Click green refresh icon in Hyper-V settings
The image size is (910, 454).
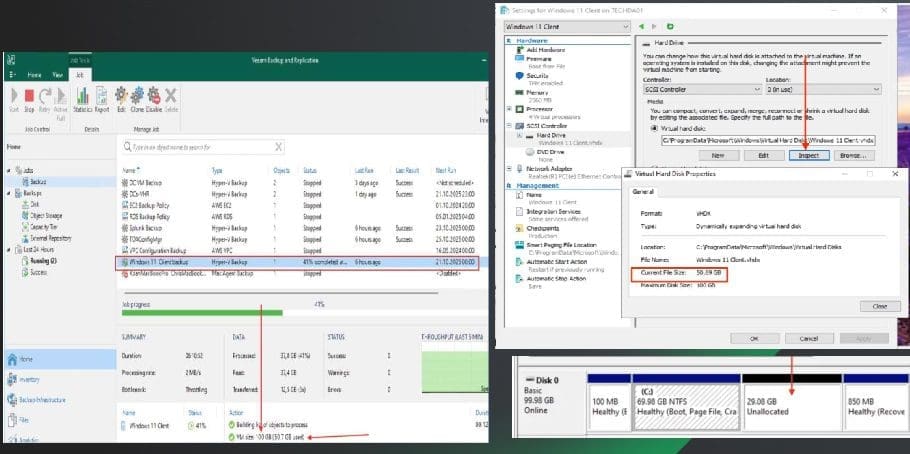[x=670, y=27]
